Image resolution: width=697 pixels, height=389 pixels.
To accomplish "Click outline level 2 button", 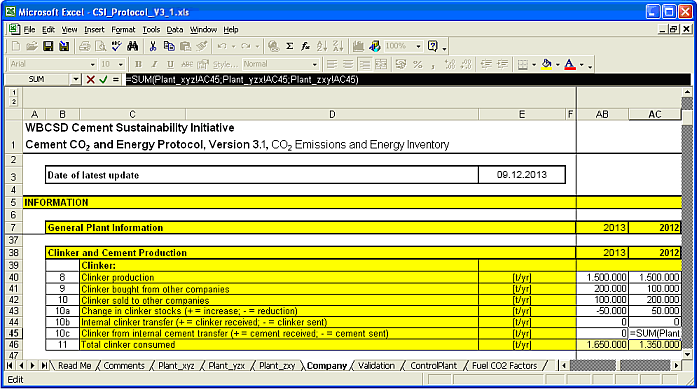I will (x=14, y=102).
